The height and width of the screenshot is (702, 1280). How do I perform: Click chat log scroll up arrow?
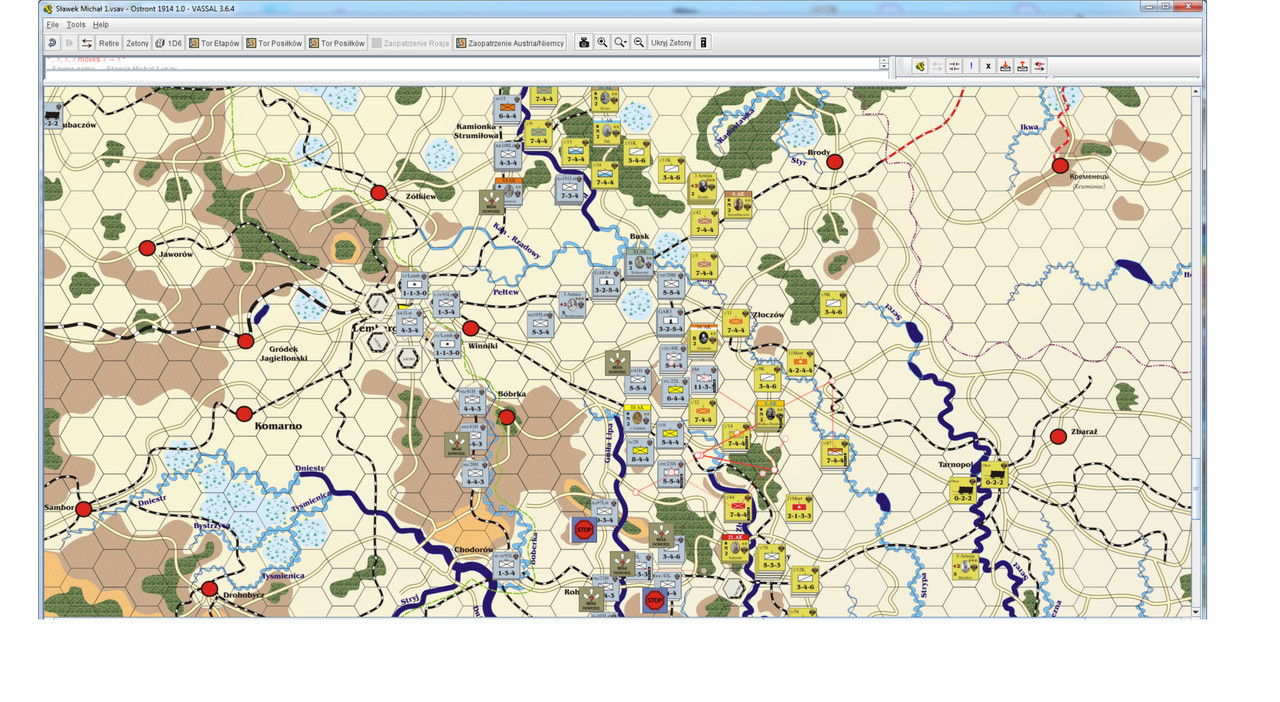coord(884,61)
